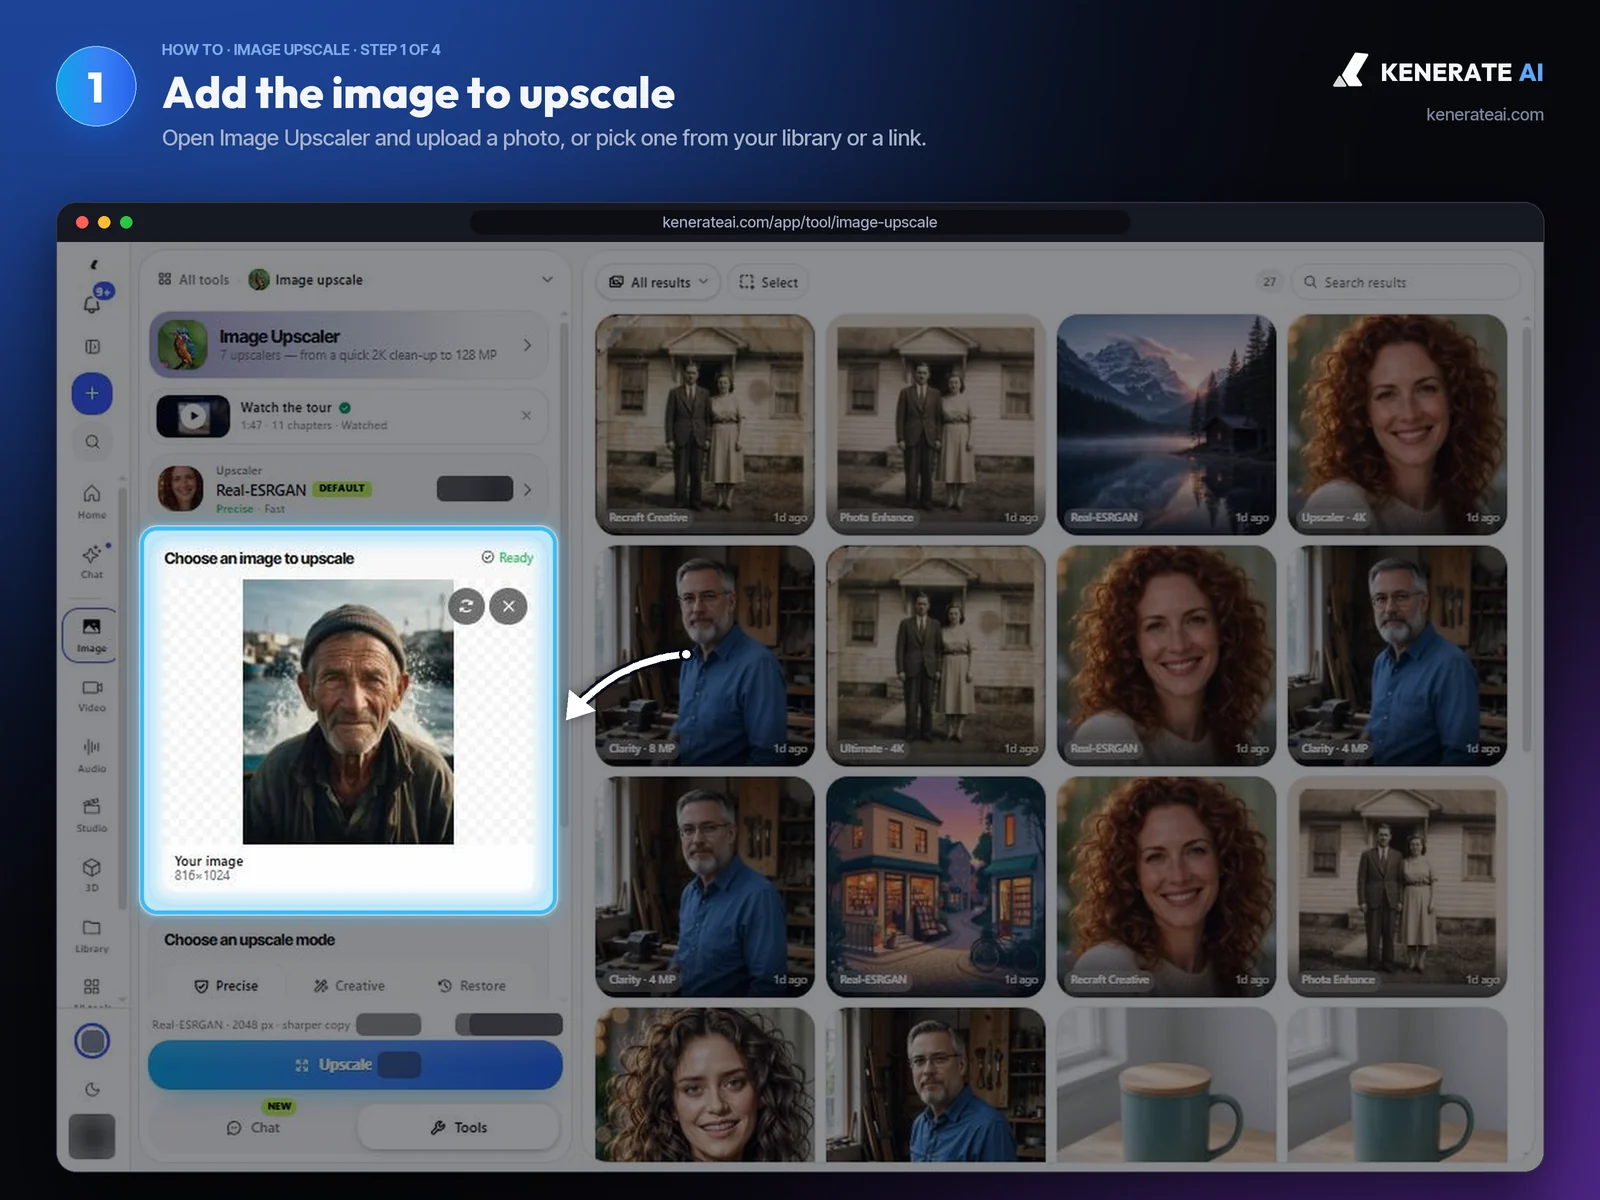The width and height of the screenshot is (1600, 1200).
Task: Click the left panel vertical scrollbar
Action: pos(564,575)
